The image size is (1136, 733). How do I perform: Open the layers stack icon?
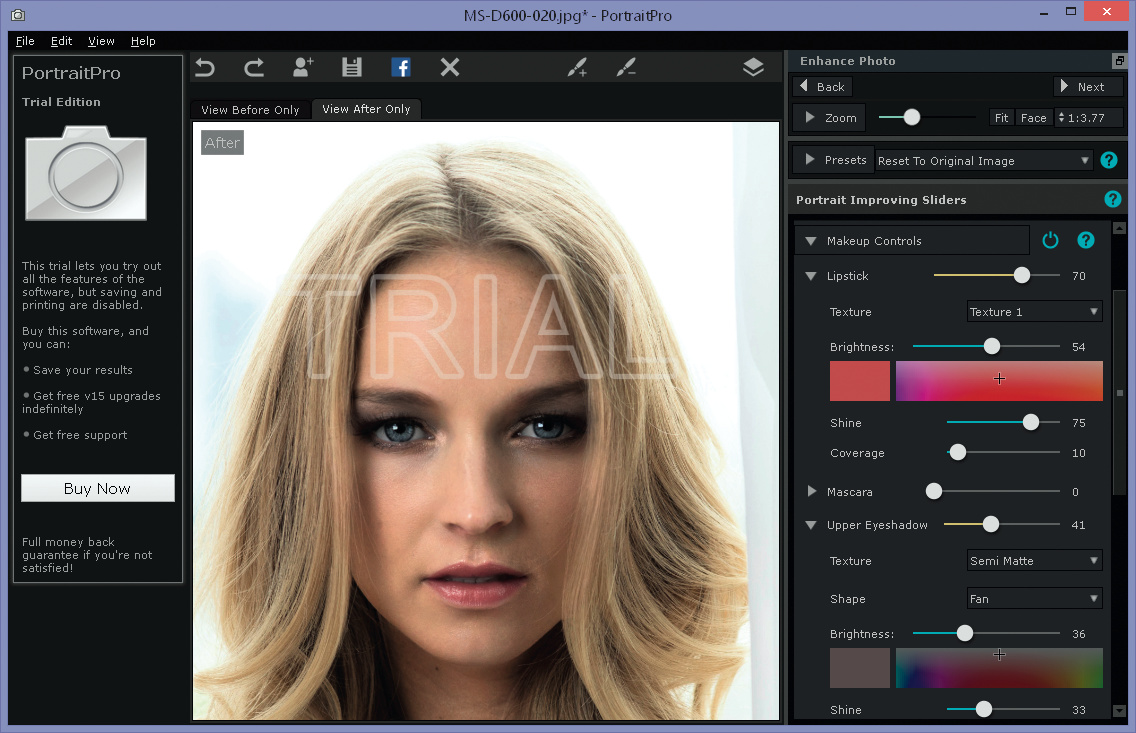point(753,68)
